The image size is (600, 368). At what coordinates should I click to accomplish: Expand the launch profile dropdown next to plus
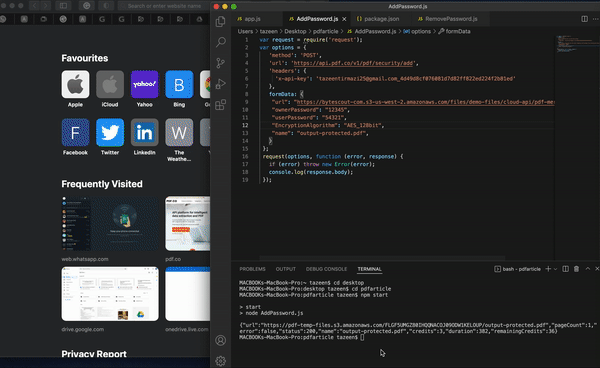tap(555, 269)
